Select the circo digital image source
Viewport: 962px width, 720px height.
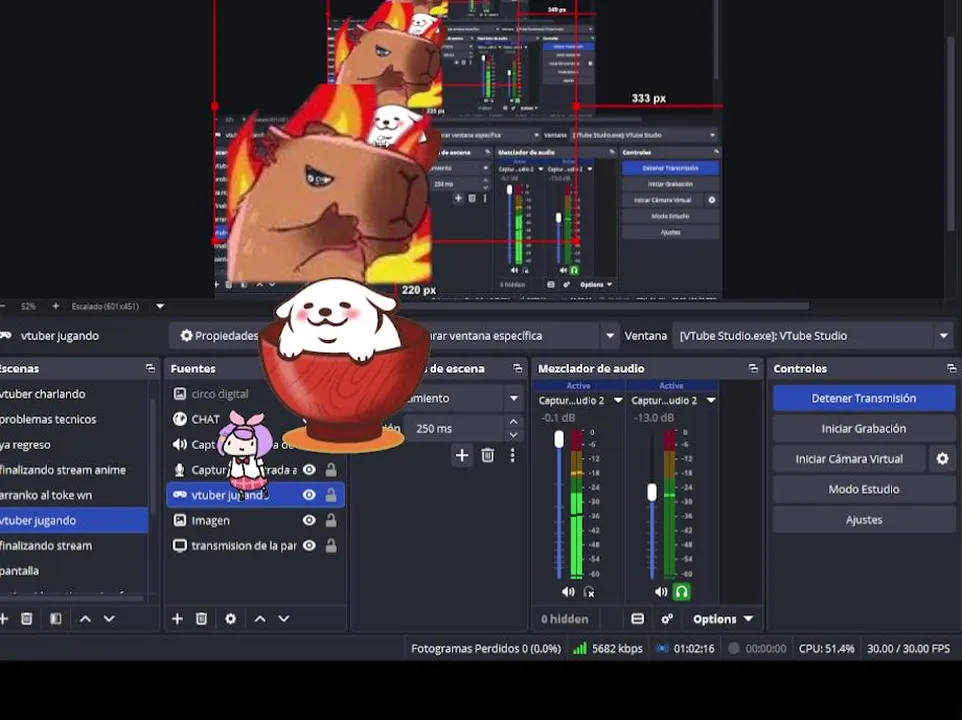coord(220,394)
